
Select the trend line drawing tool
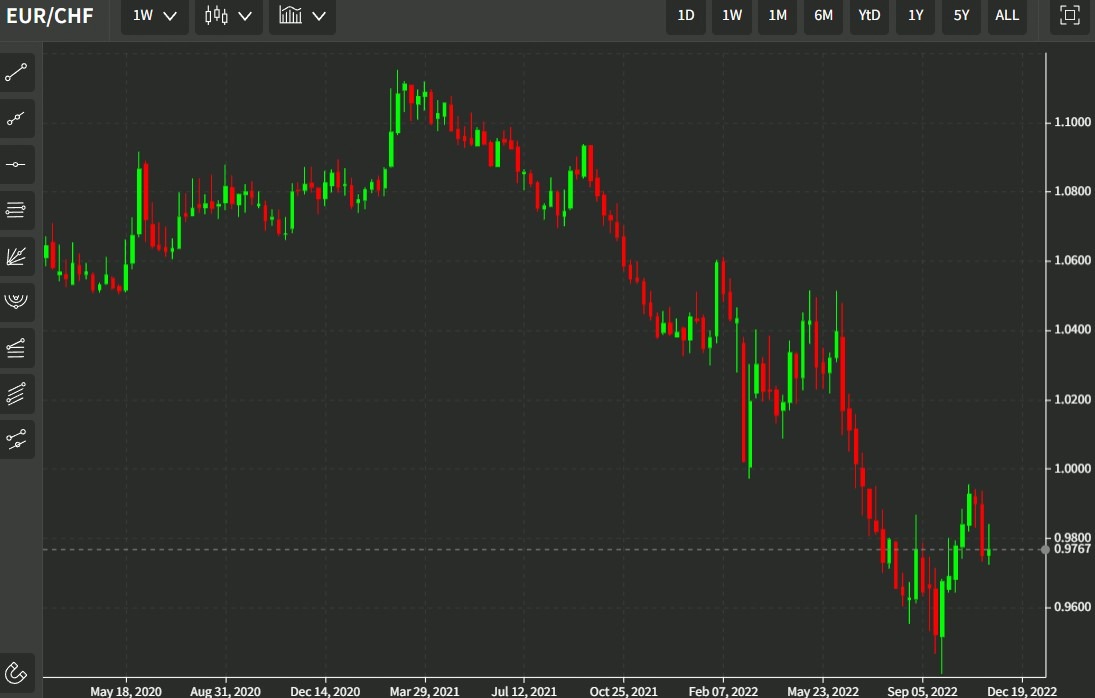(16, 73)
